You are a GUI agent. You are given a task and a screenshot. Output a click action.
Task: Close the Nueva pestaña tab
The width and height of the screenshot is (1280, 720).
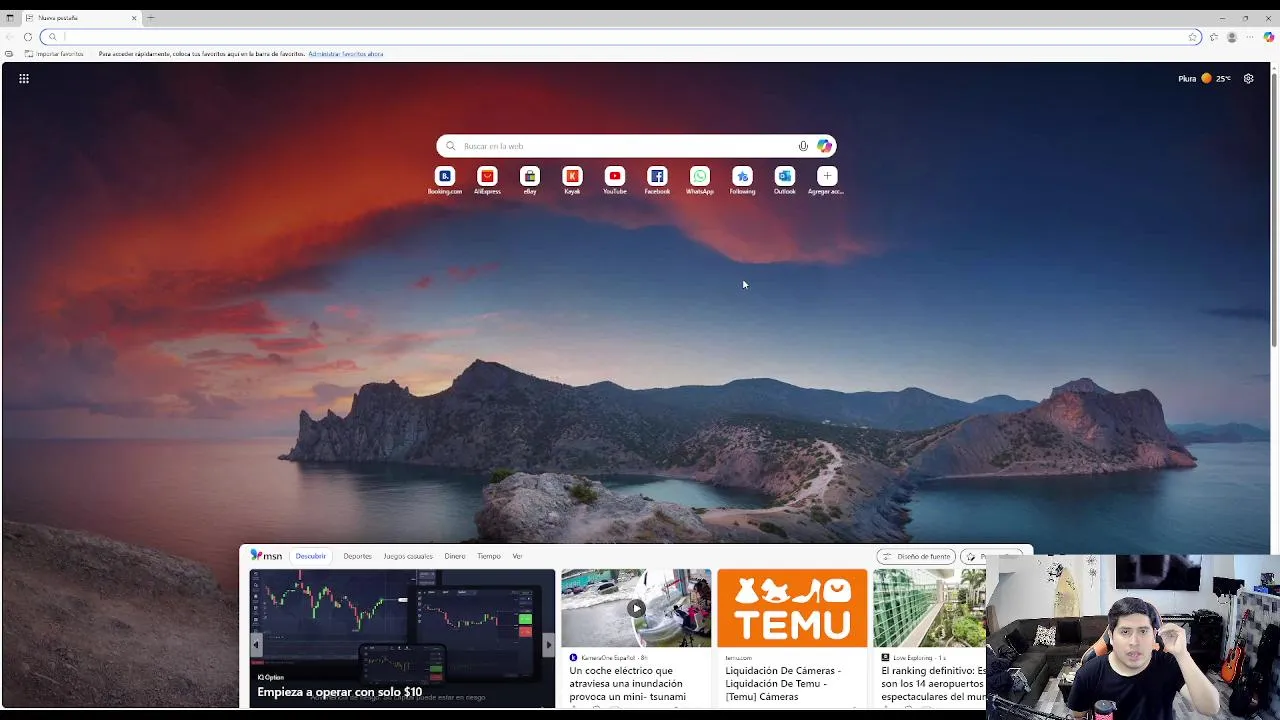134,18
